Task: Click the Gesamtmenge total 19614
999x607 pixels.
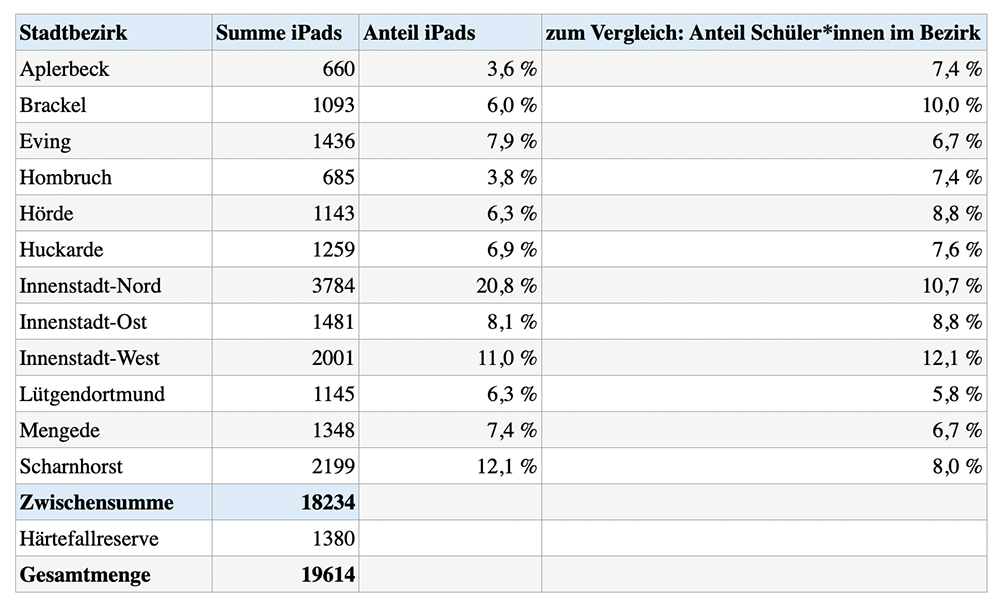Action: 285,575
